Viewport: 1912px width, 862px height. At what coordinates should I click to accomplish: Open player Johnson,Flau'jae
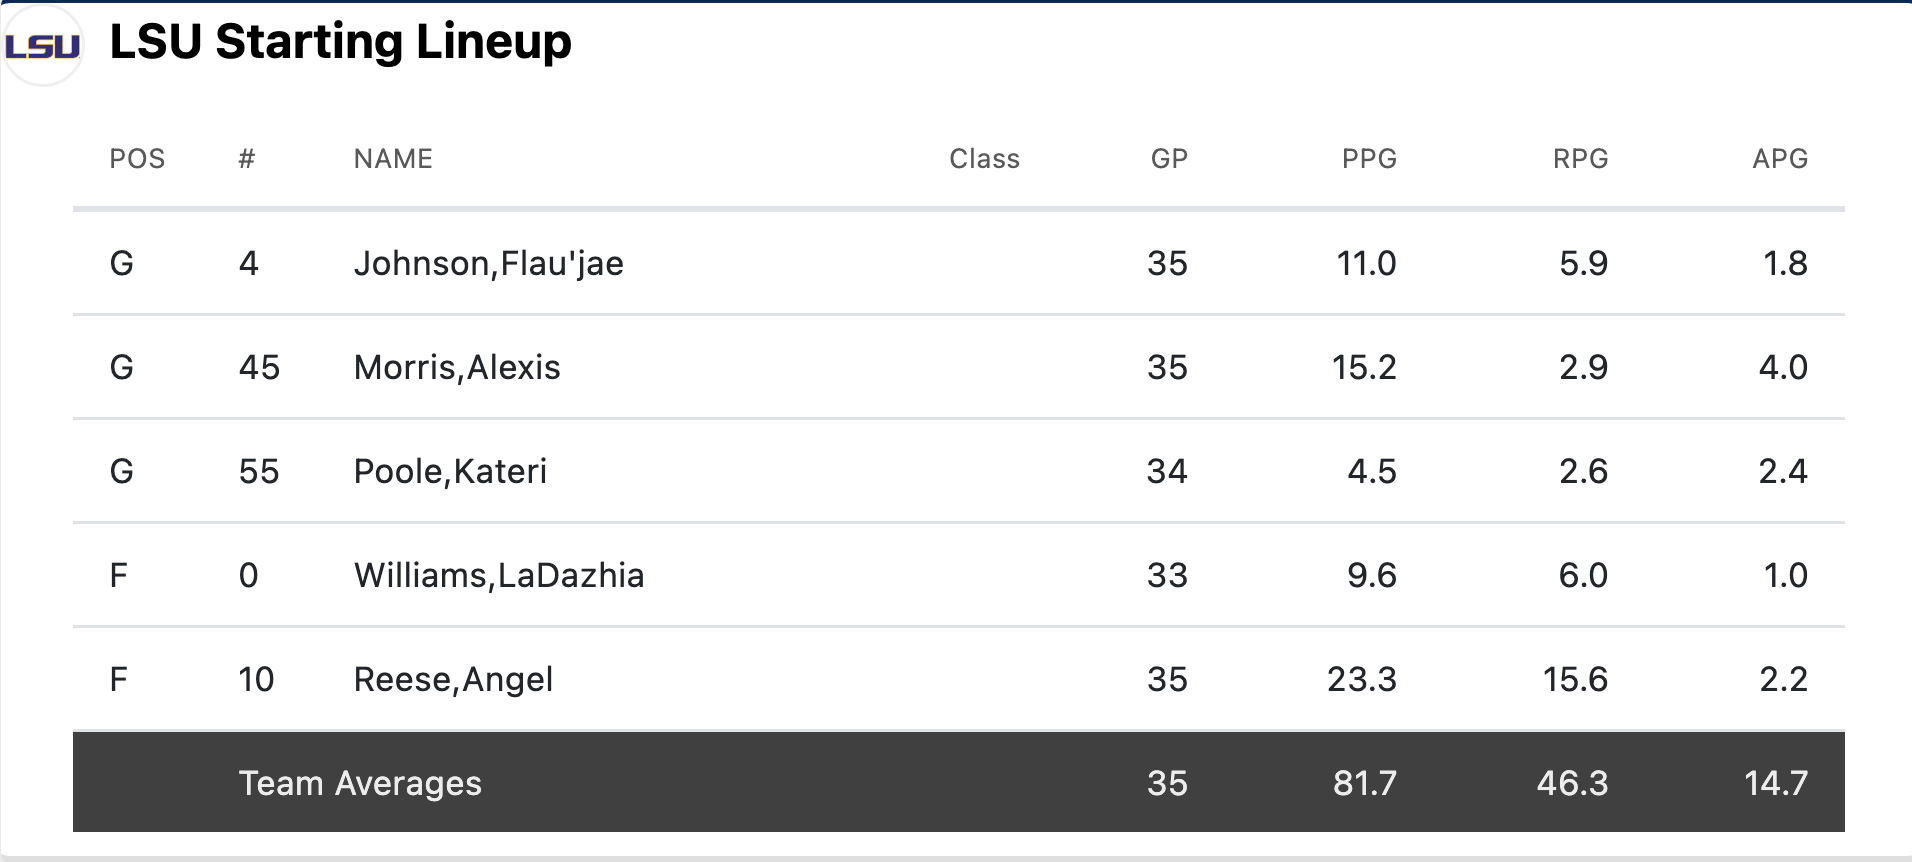(x=488, y=263)
